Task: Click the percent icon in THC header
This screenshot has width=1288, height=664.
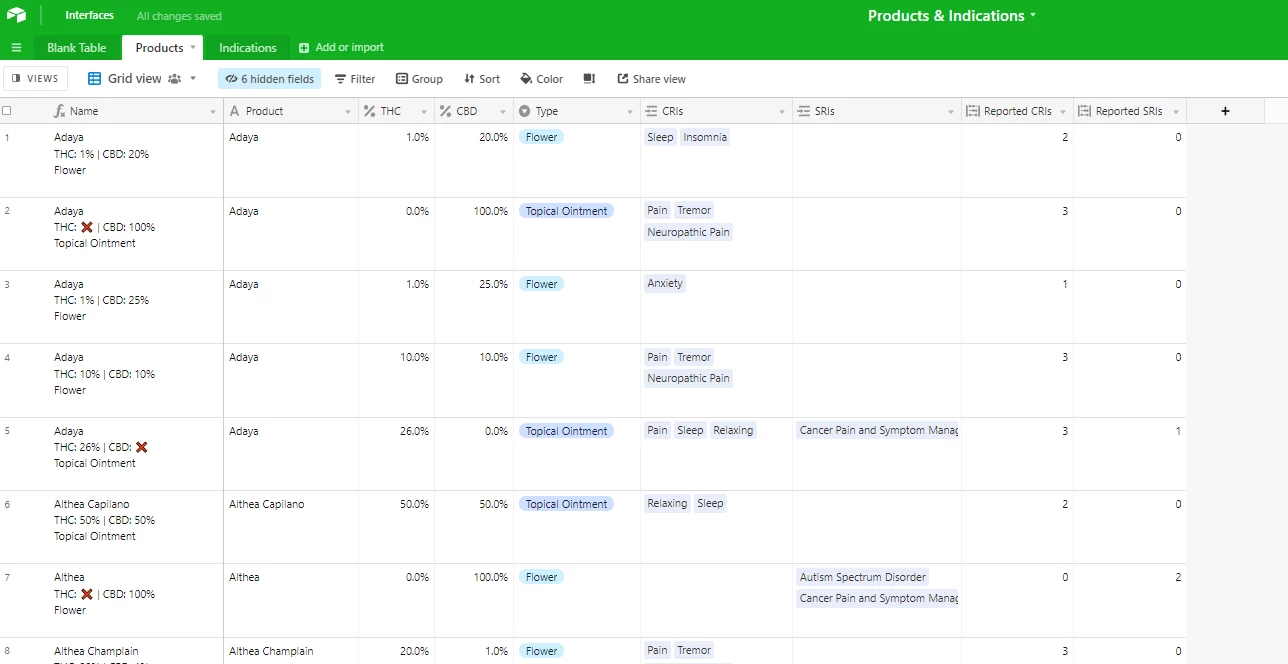Action: pyautogui.click(x=369, y=111)
